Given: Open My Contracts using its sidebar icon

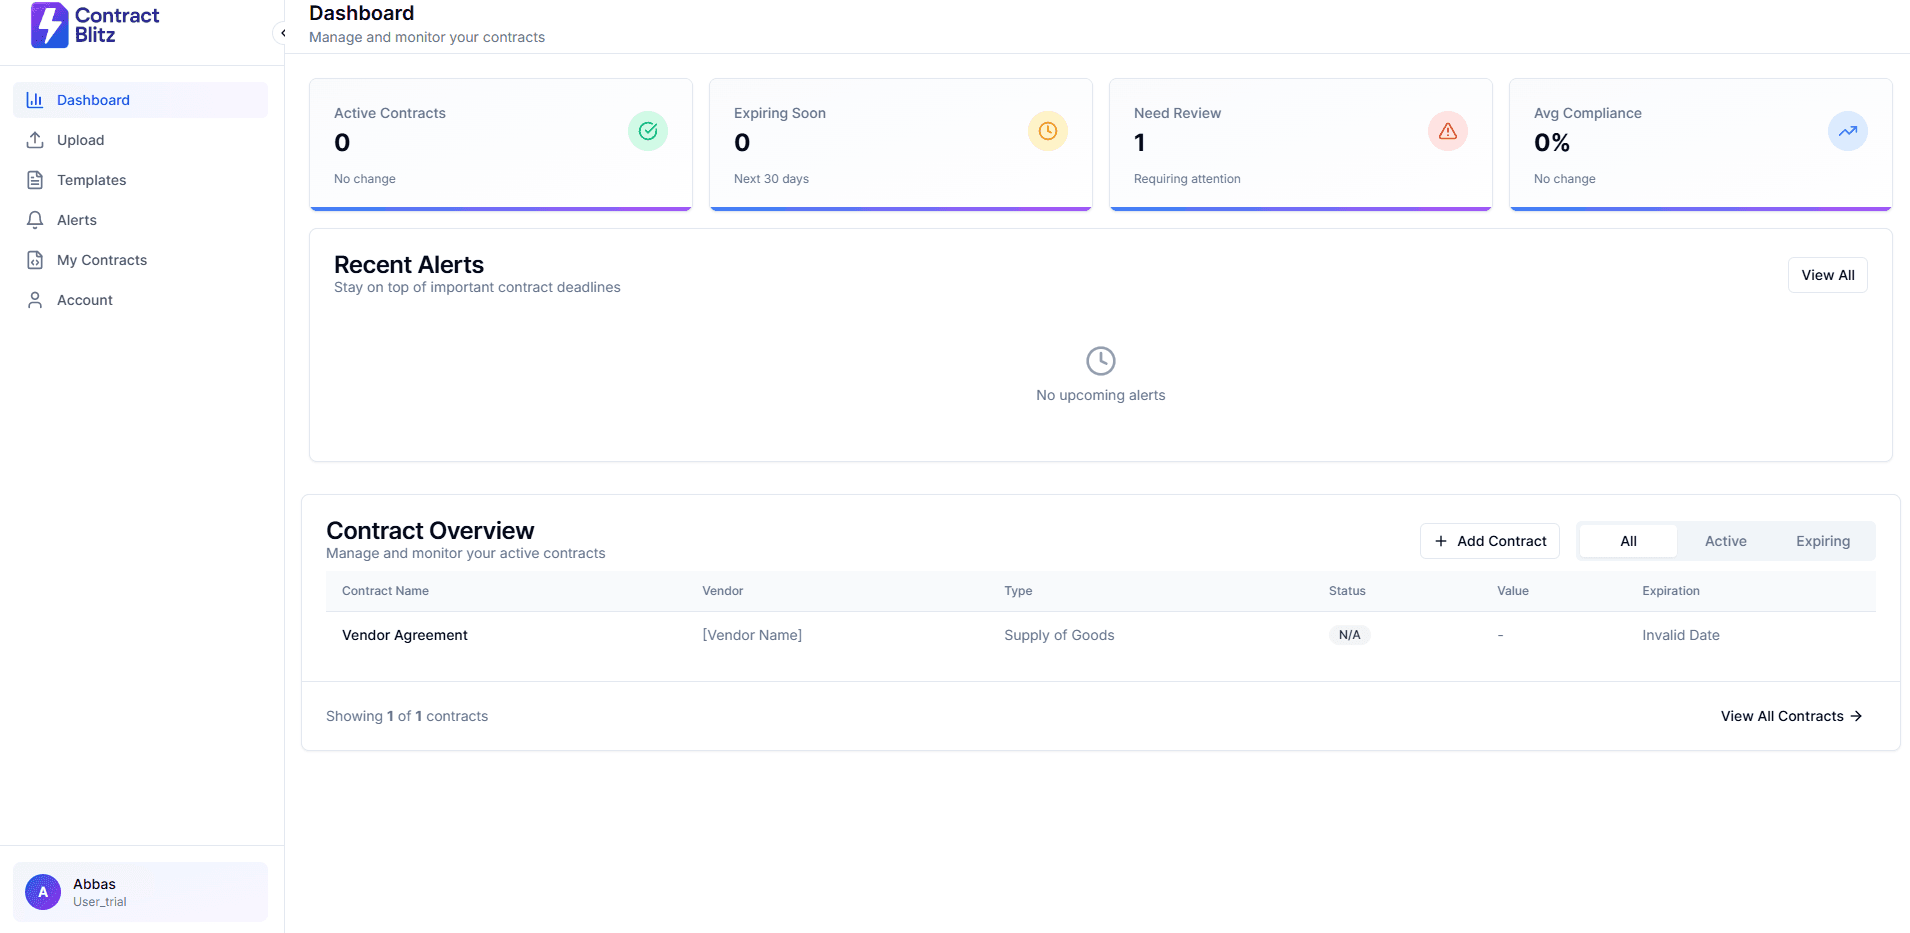Looking at the screenshot, I should pos(34,259).
